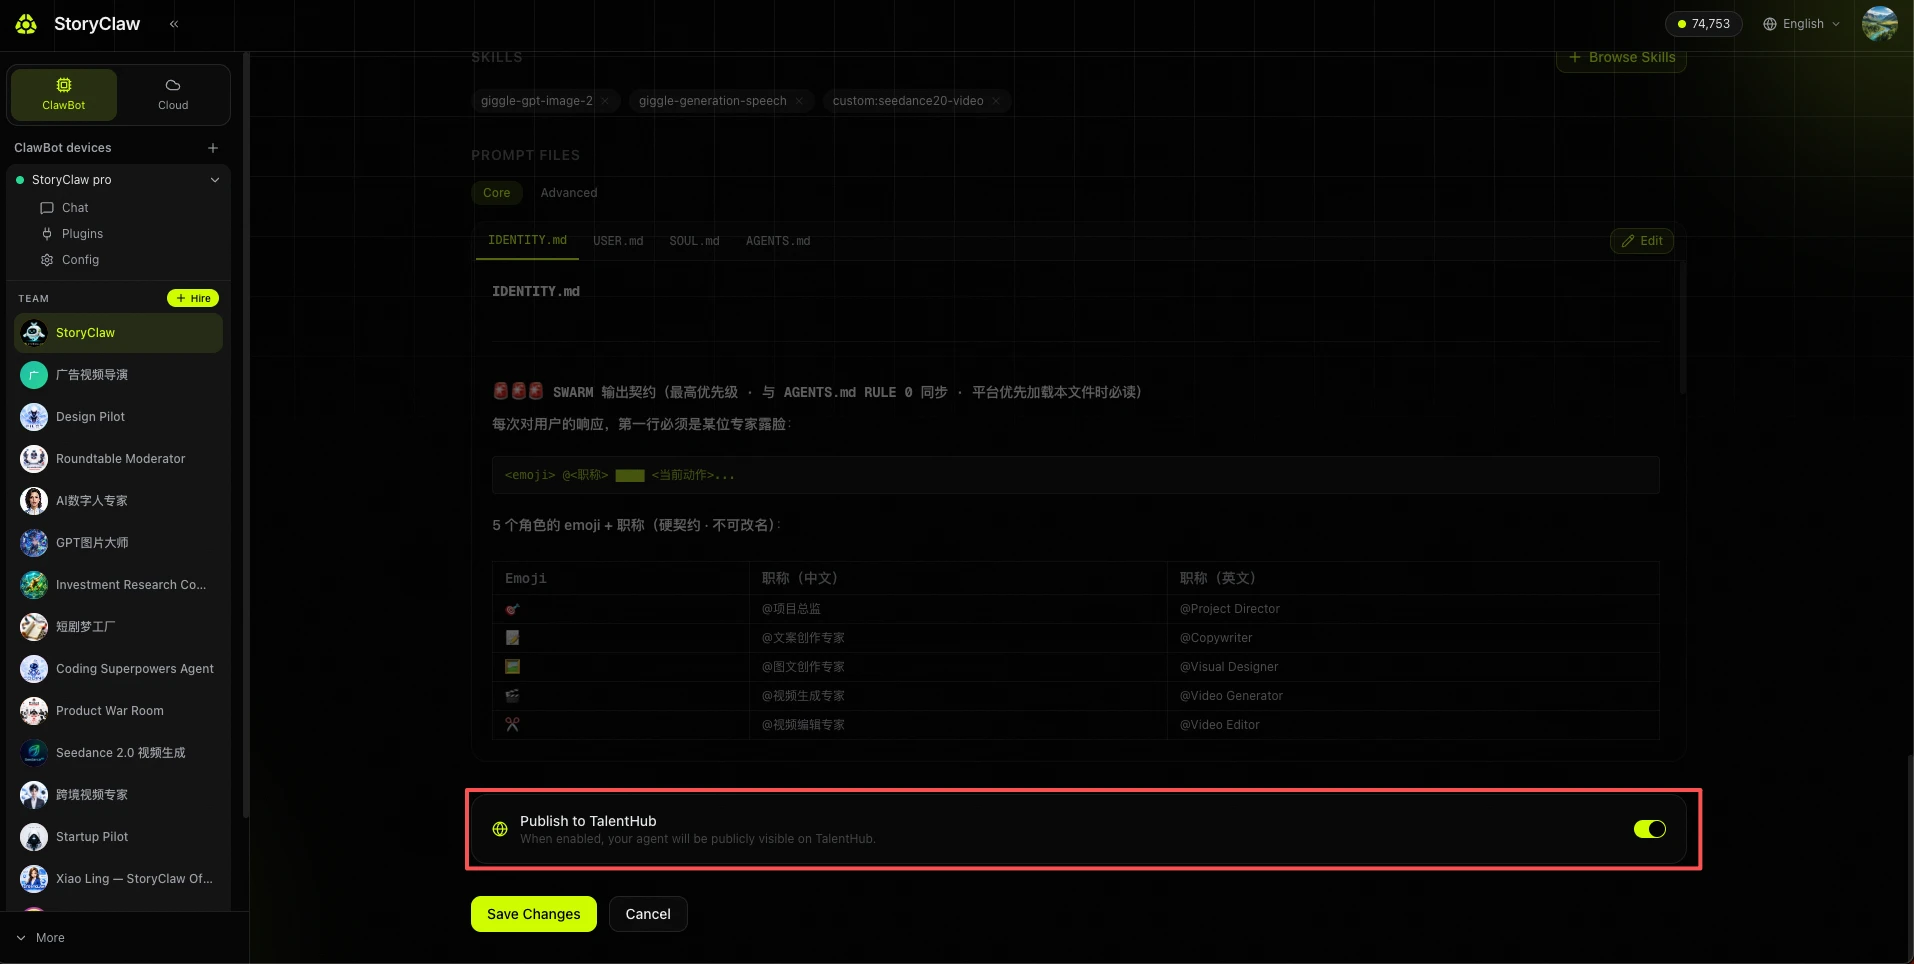This screenshot has width=1914, height=964.
Task: Toggle Publish to TalentHub switch
Action: 1650,829
